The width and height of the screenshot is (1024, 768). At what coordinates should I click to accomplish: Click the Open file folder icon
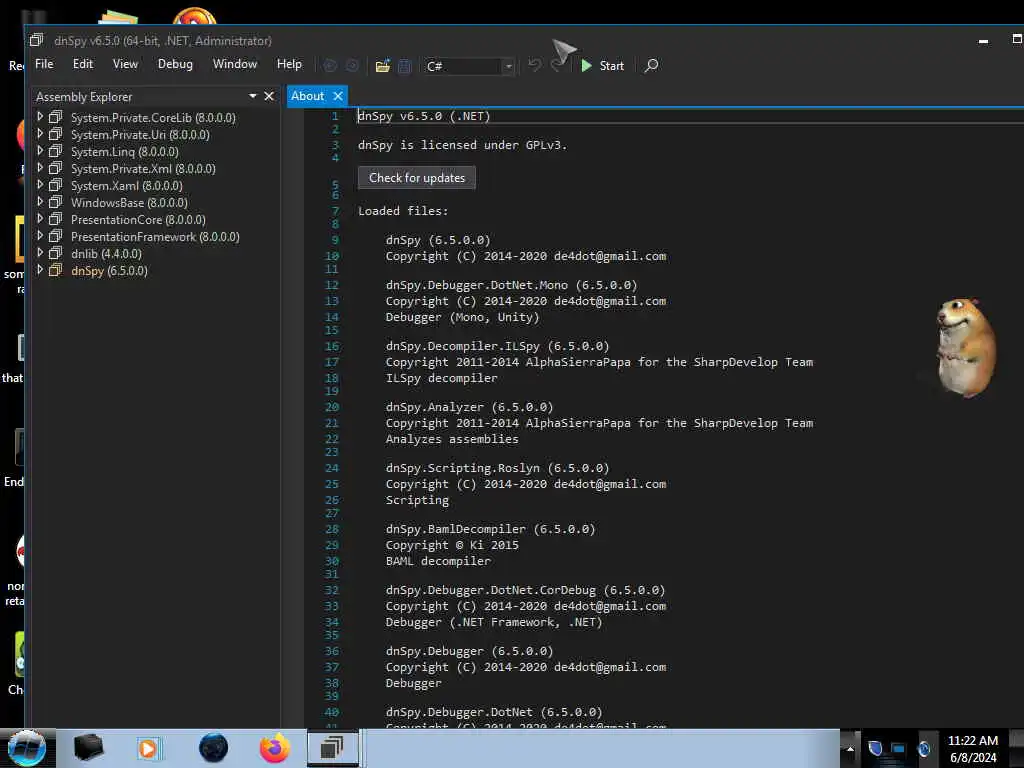pyautogui.click(x=383, y=66)
